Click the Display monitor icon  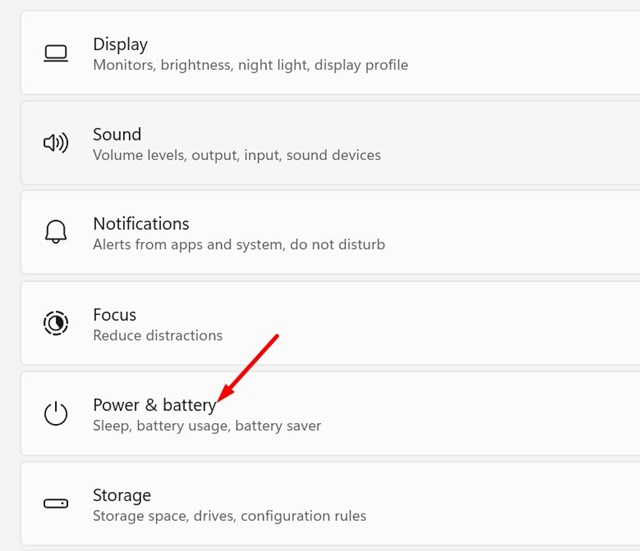(x=56, y=53)
